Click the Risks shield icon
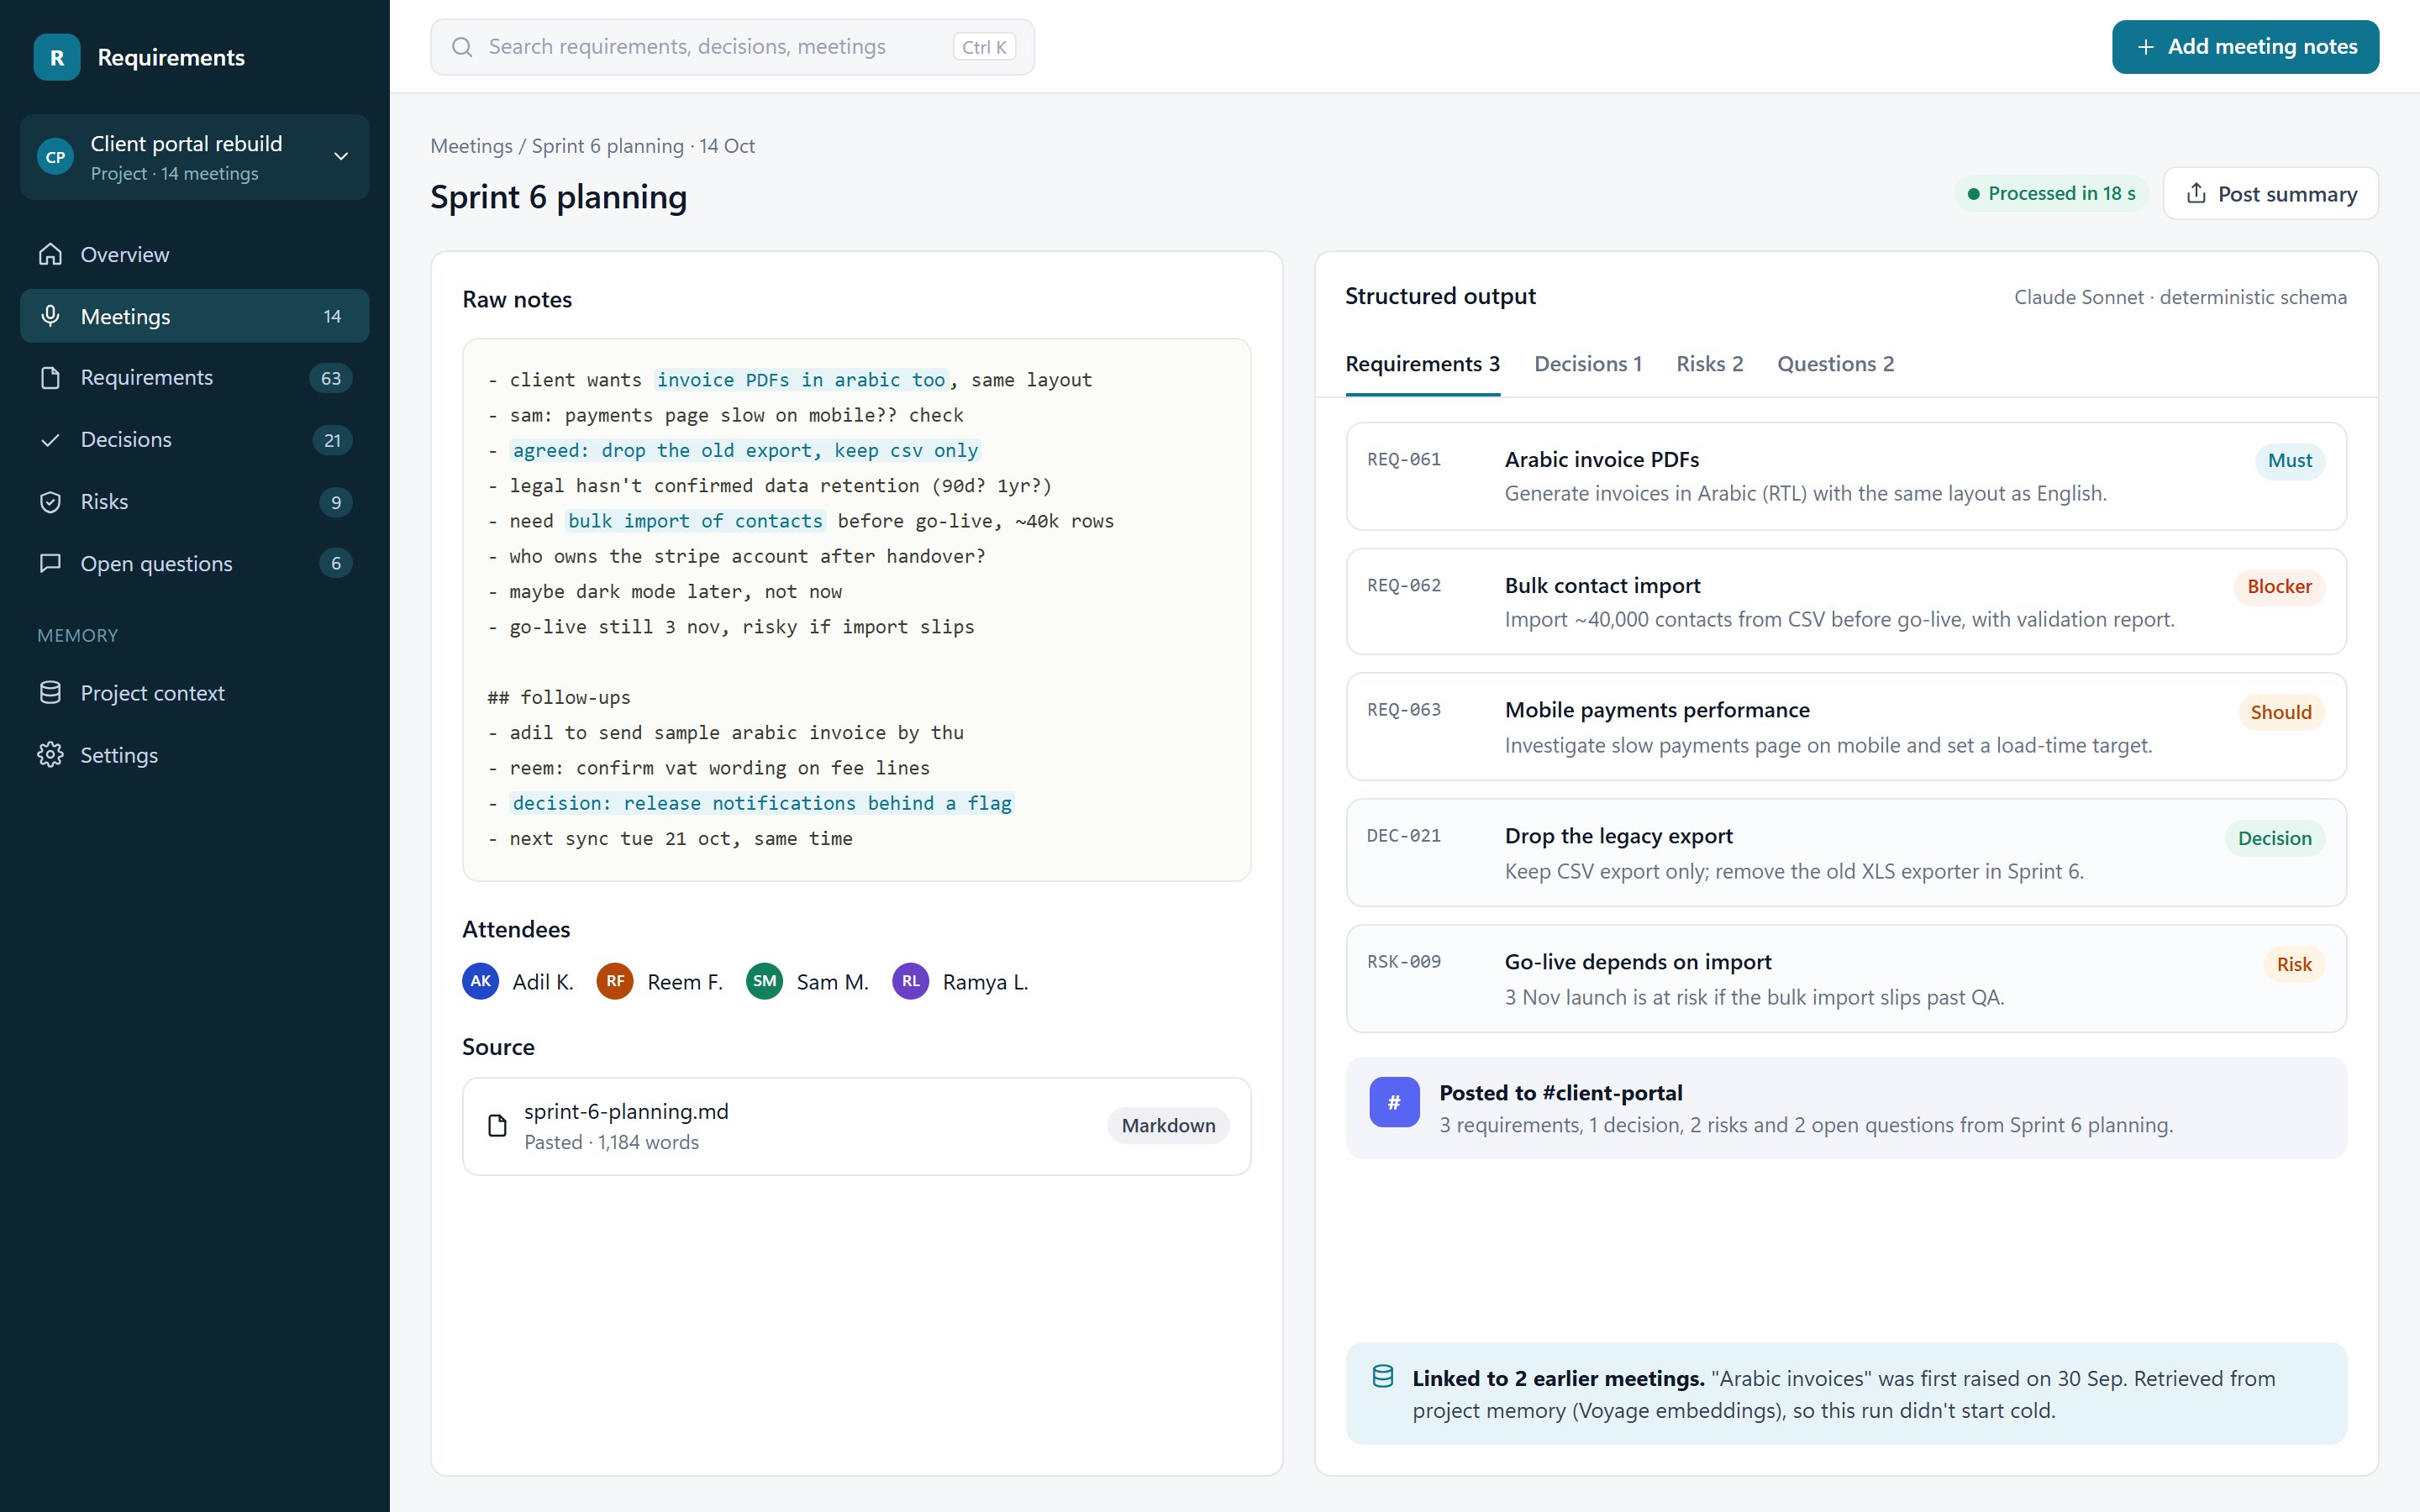The width and height of the screenshot is (2420, 1512). coord(50,502)
